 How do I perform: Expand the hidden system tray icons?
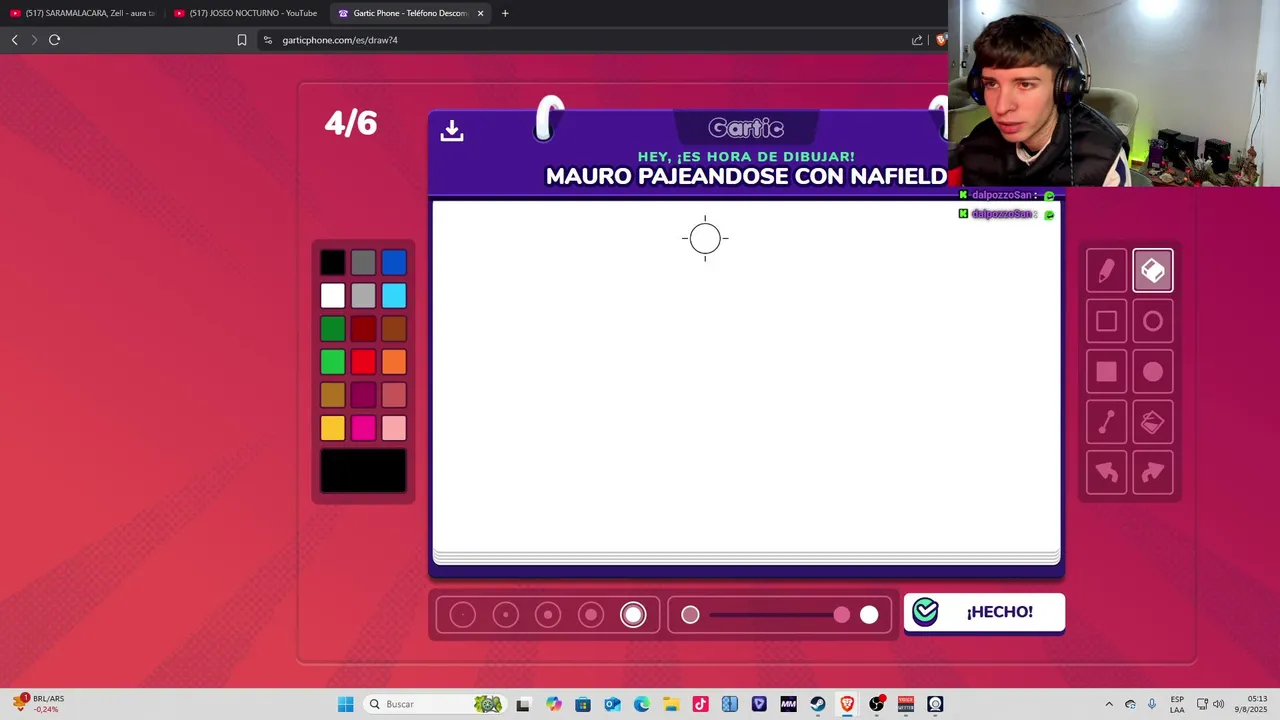1109,704
